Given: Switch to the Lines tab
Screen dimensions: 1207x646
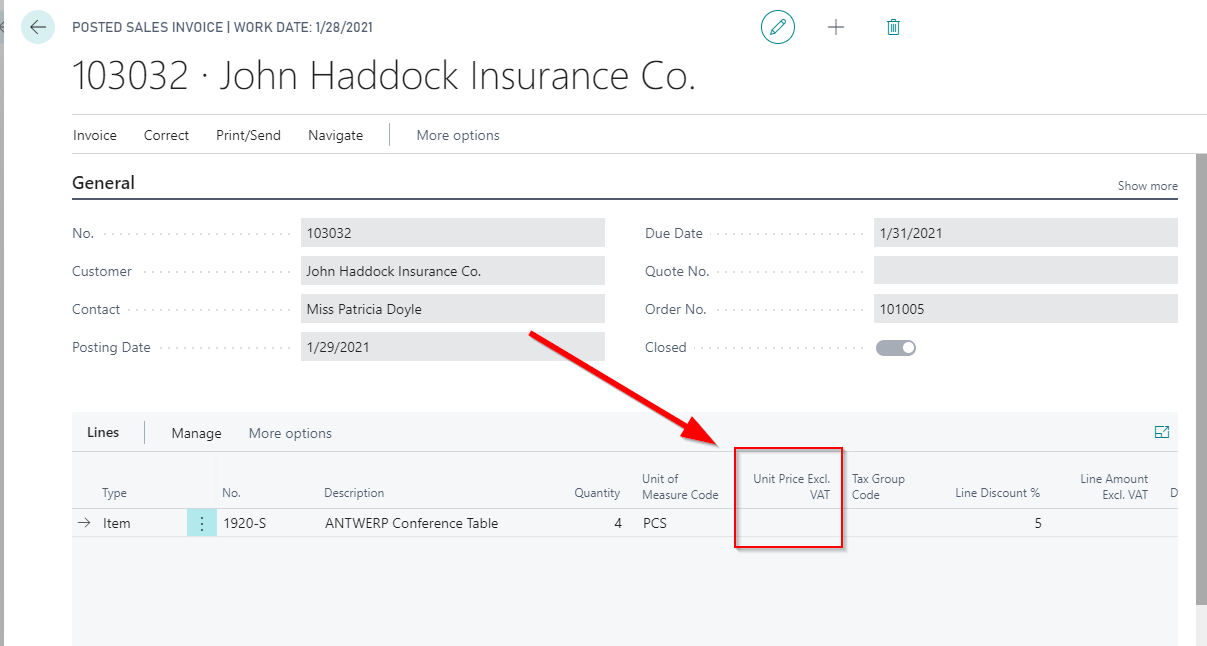Looking at the screenshot, I should coord(103,432).
